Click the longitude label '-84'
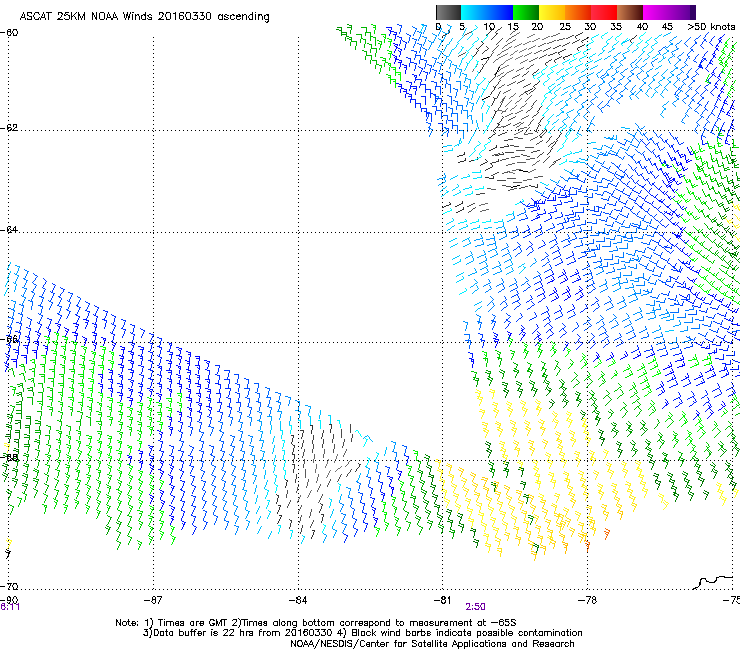This screenshot has height=650, width=740. (x=298, y=600)
